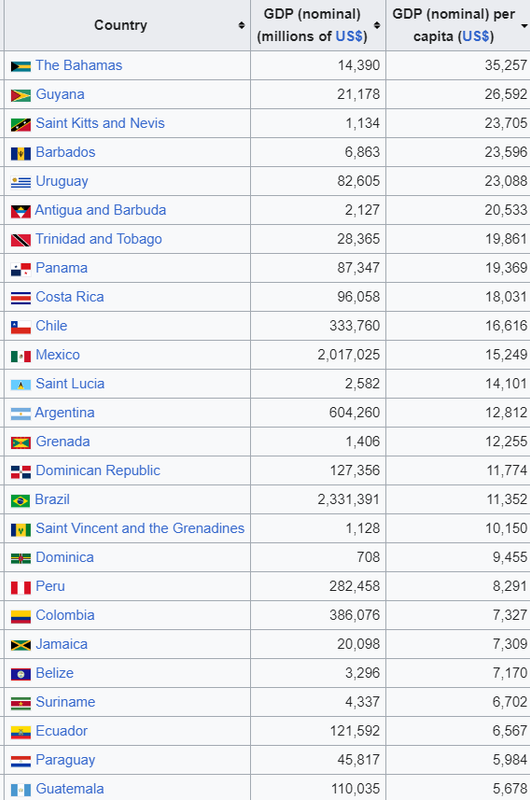Click the Ecuador flag icon

click(20, 732)
